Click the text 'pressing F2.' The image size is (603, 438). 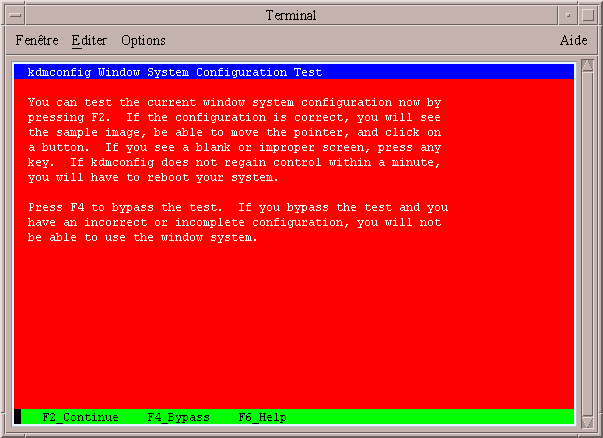(69, 118)
